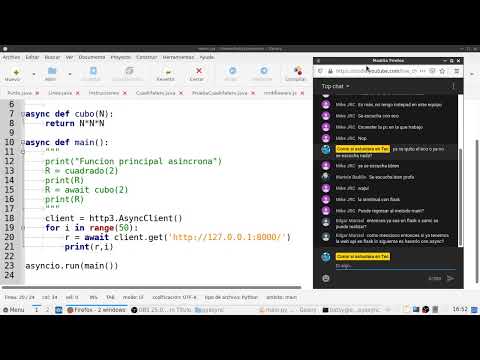Click the yellow highlighted author name in chat list

pos(363,149)
